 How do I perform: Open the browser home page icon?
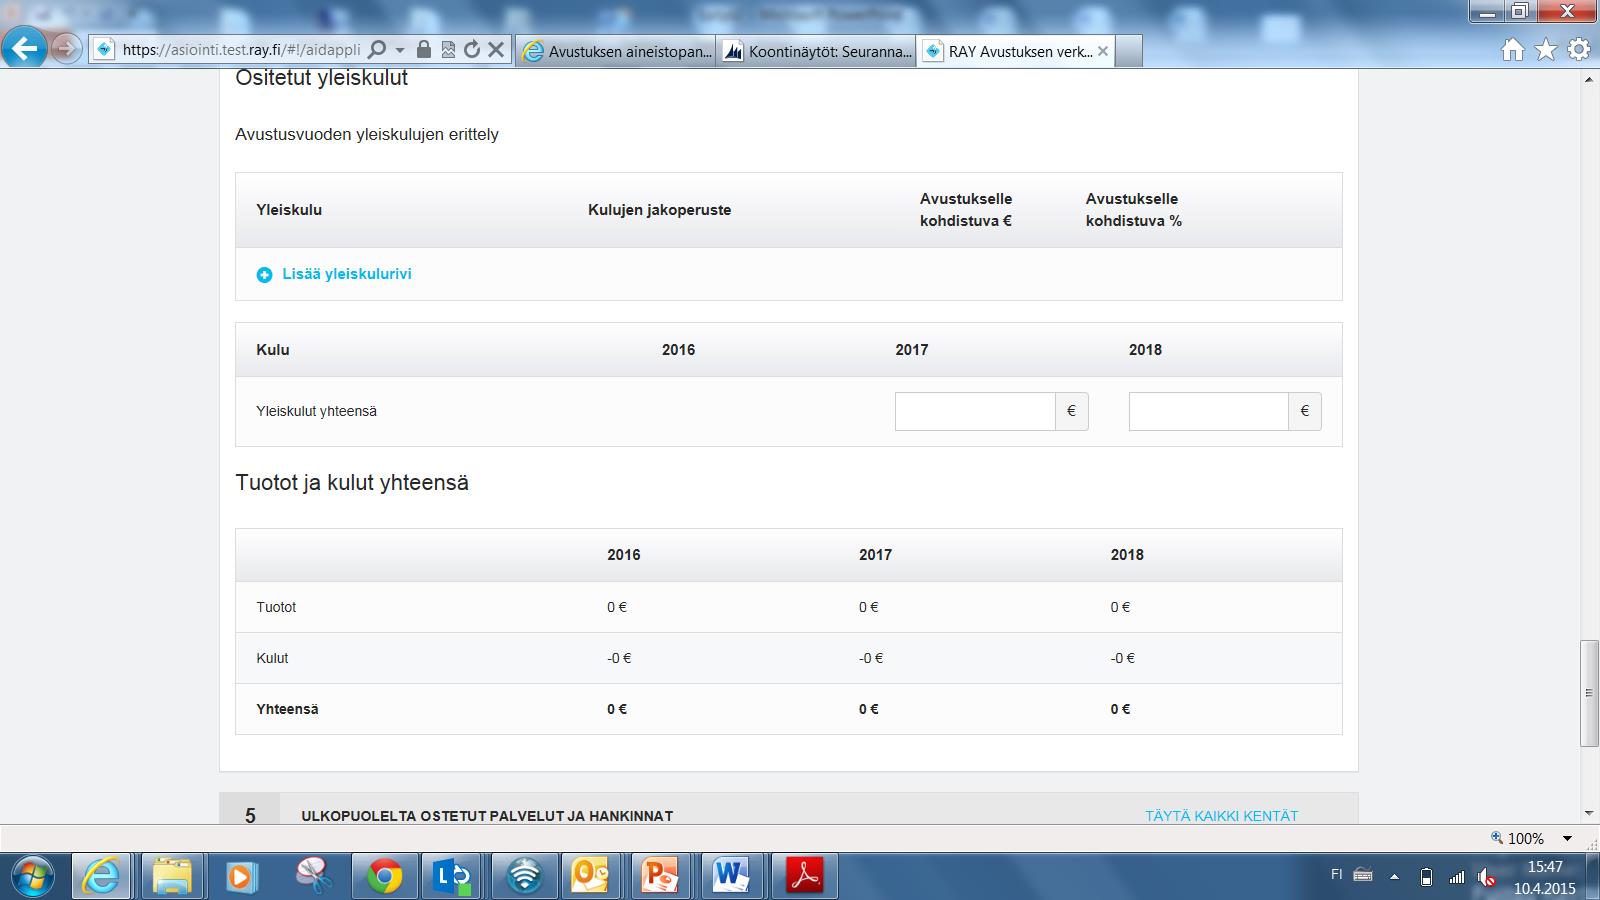1513,50
